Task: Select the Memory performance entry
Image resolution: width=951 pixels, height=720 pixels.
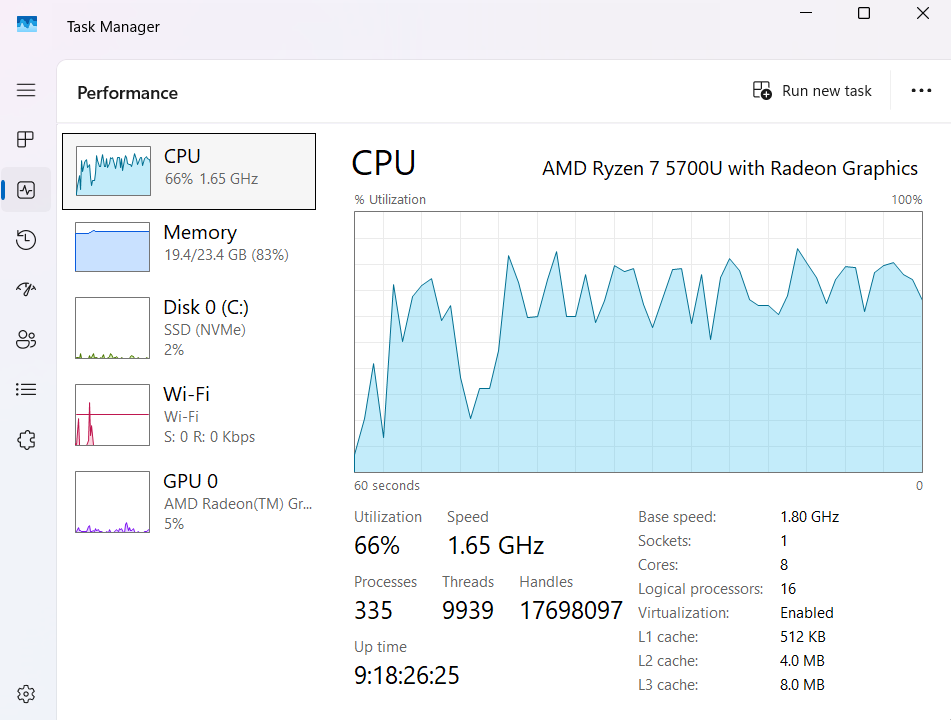Action: coord(189,246)
